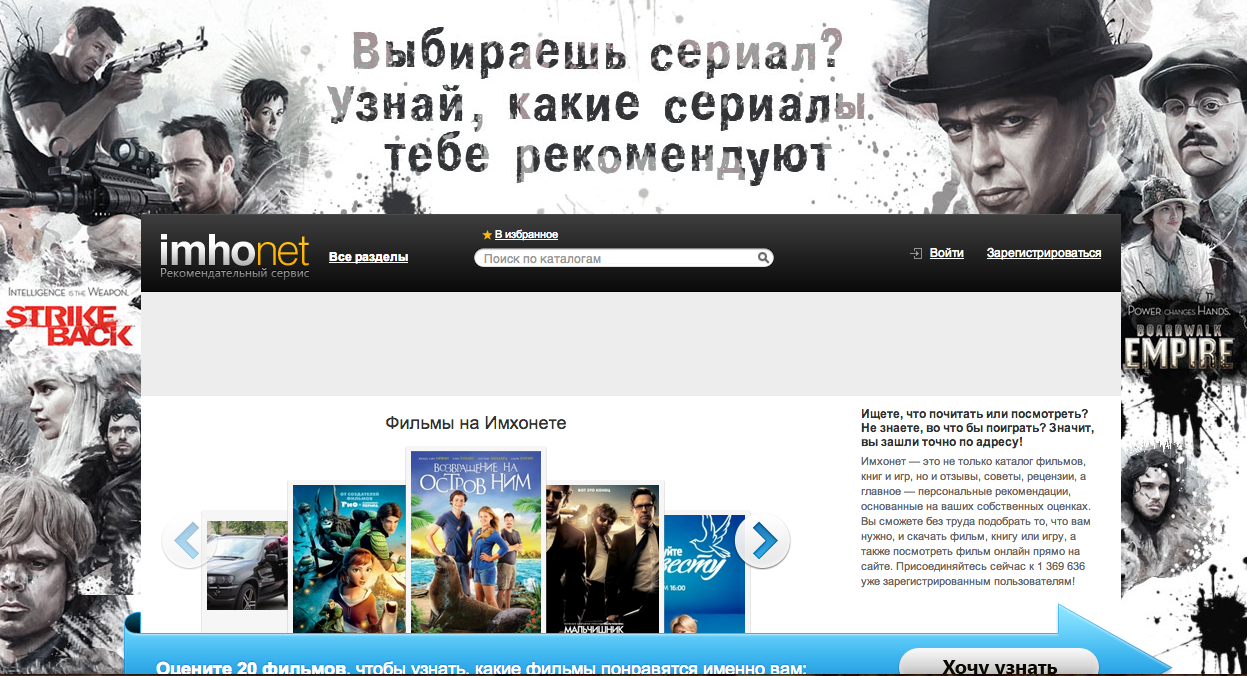Click В избранное link
The height and width of the screenshot is (676, 1247).
click(526, 235)
